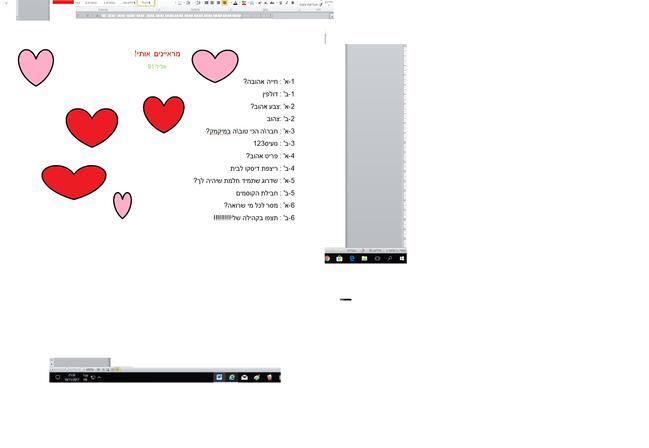Select the red heart at lower left
The width and height of the screenshot is (649, 448).
click(x=73, y=181)
